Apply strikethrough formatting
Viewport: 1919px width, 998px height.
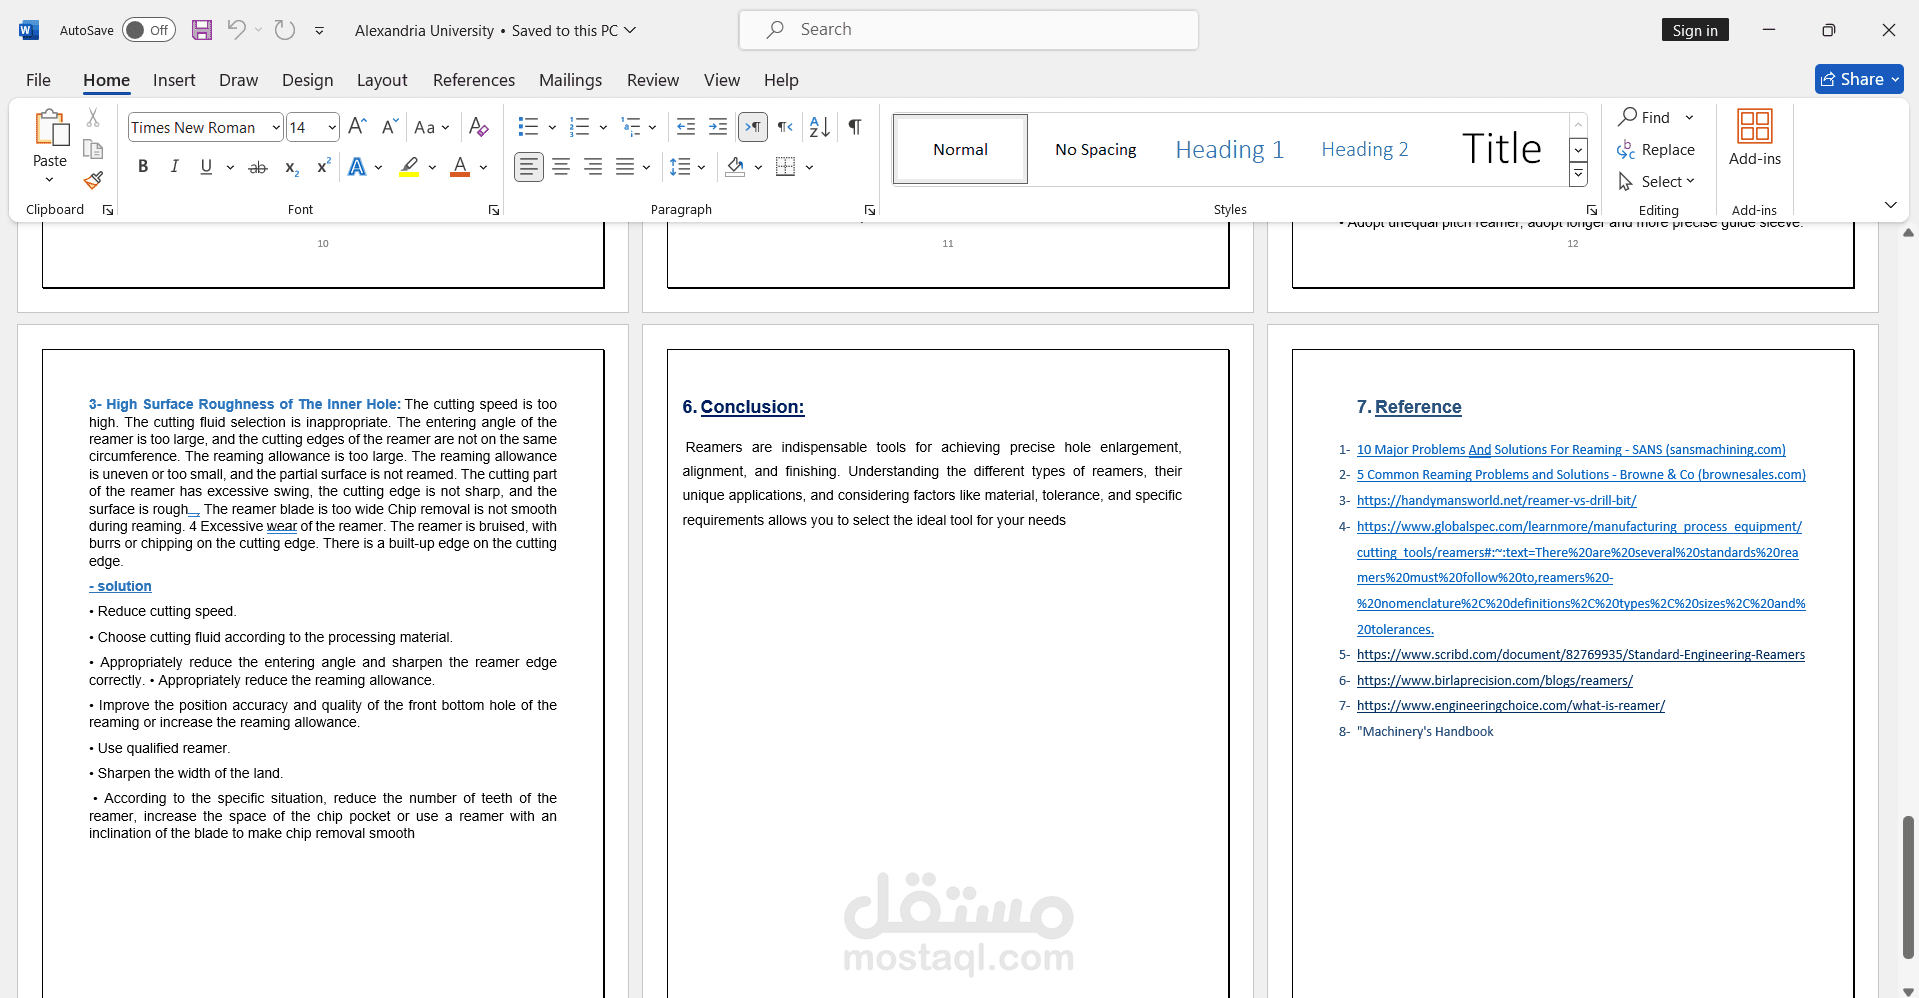click(258, 167)
